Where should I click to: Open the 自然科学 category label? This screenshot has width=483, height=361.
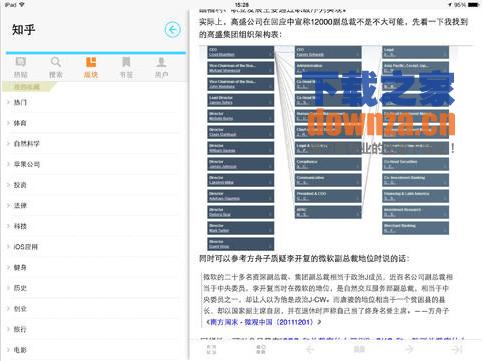click(x=27, y=144)
